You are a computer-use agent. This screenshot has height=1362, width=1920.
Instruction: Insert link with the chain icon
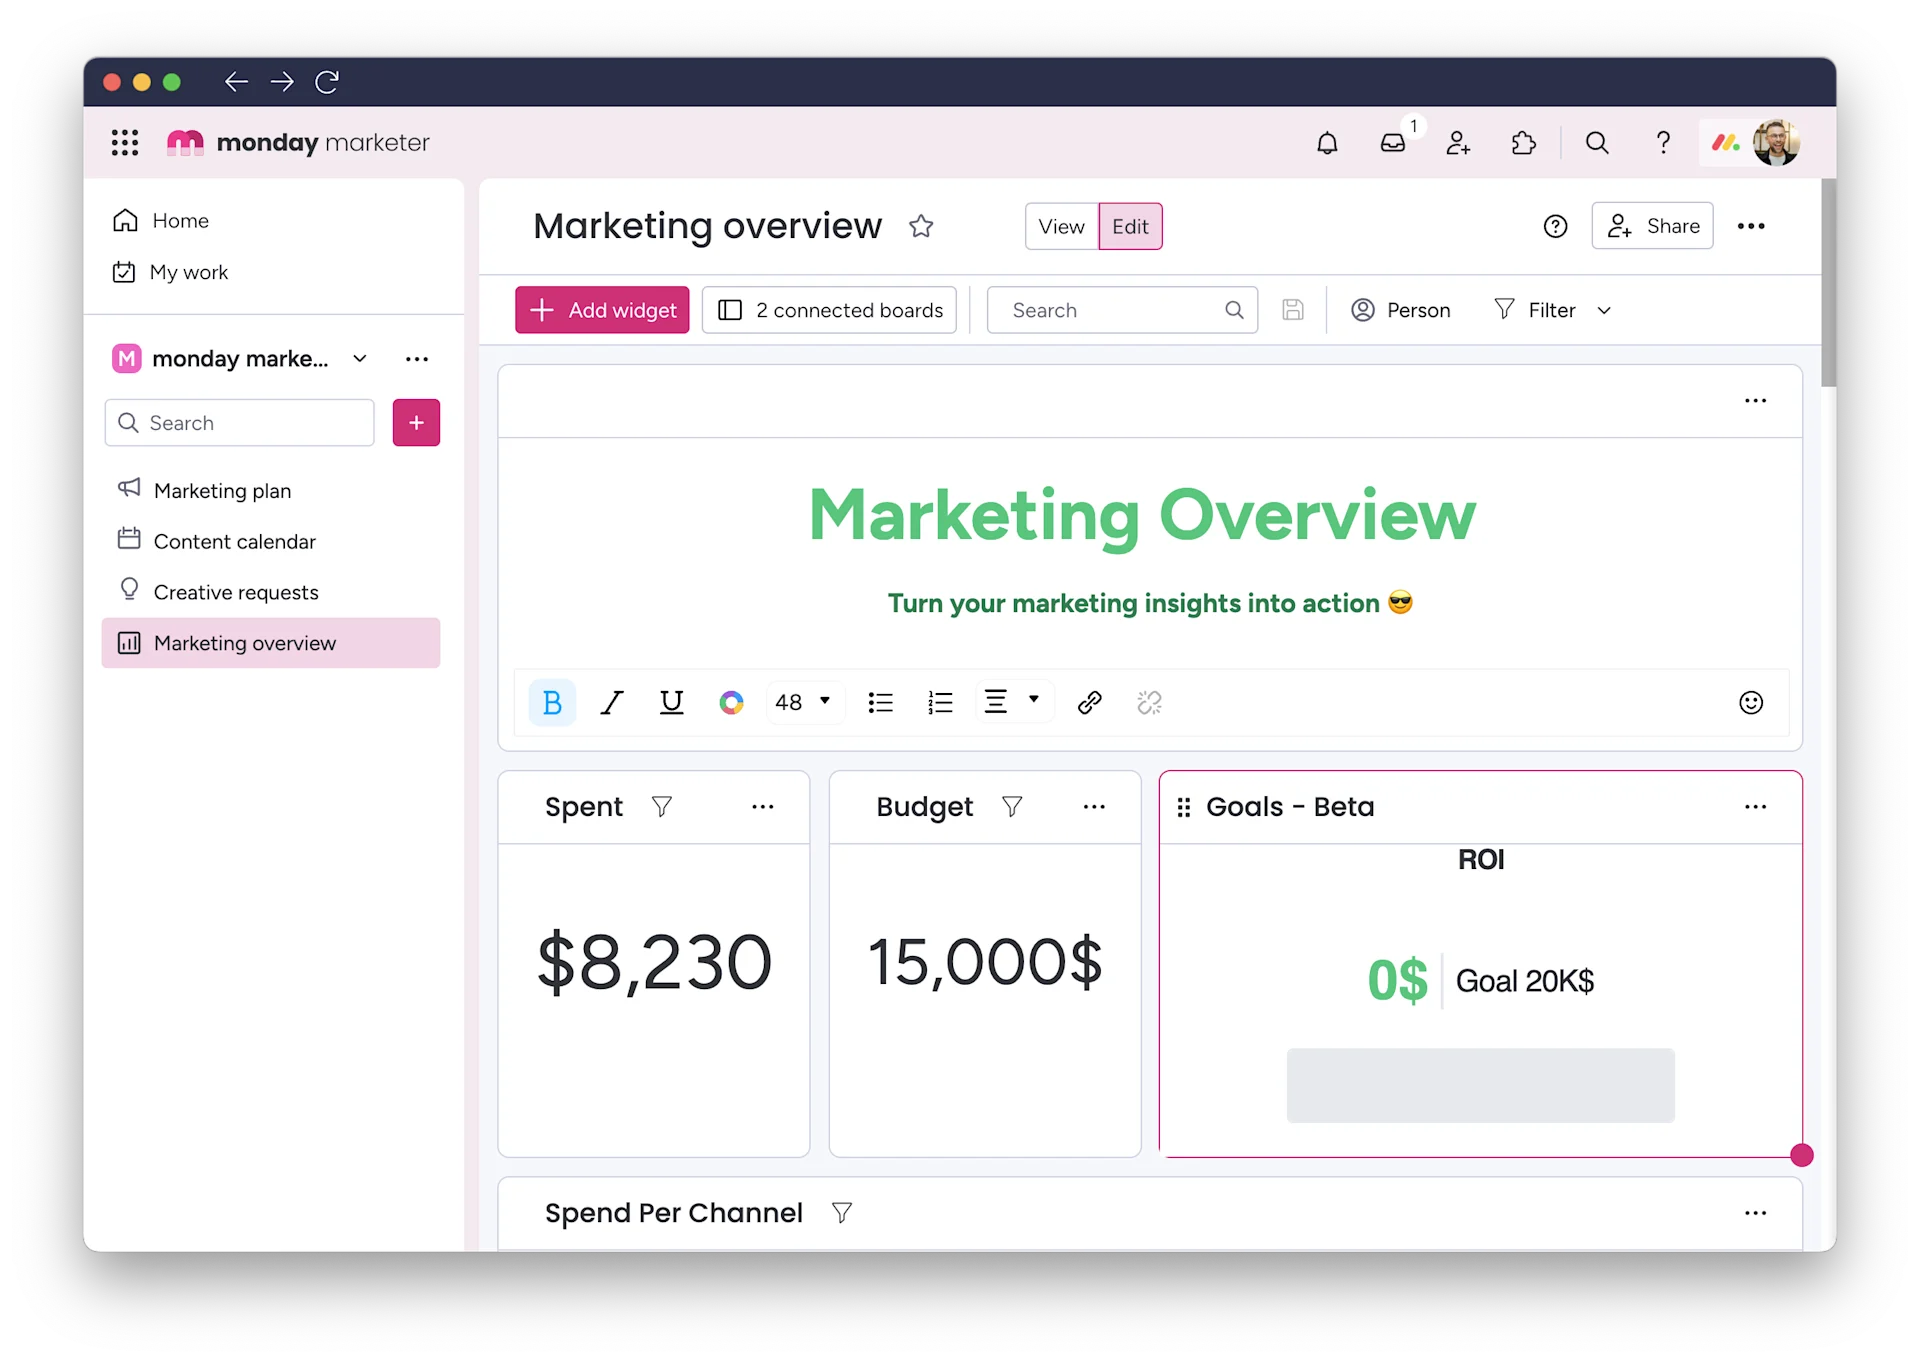click(x=1089, y=703)
